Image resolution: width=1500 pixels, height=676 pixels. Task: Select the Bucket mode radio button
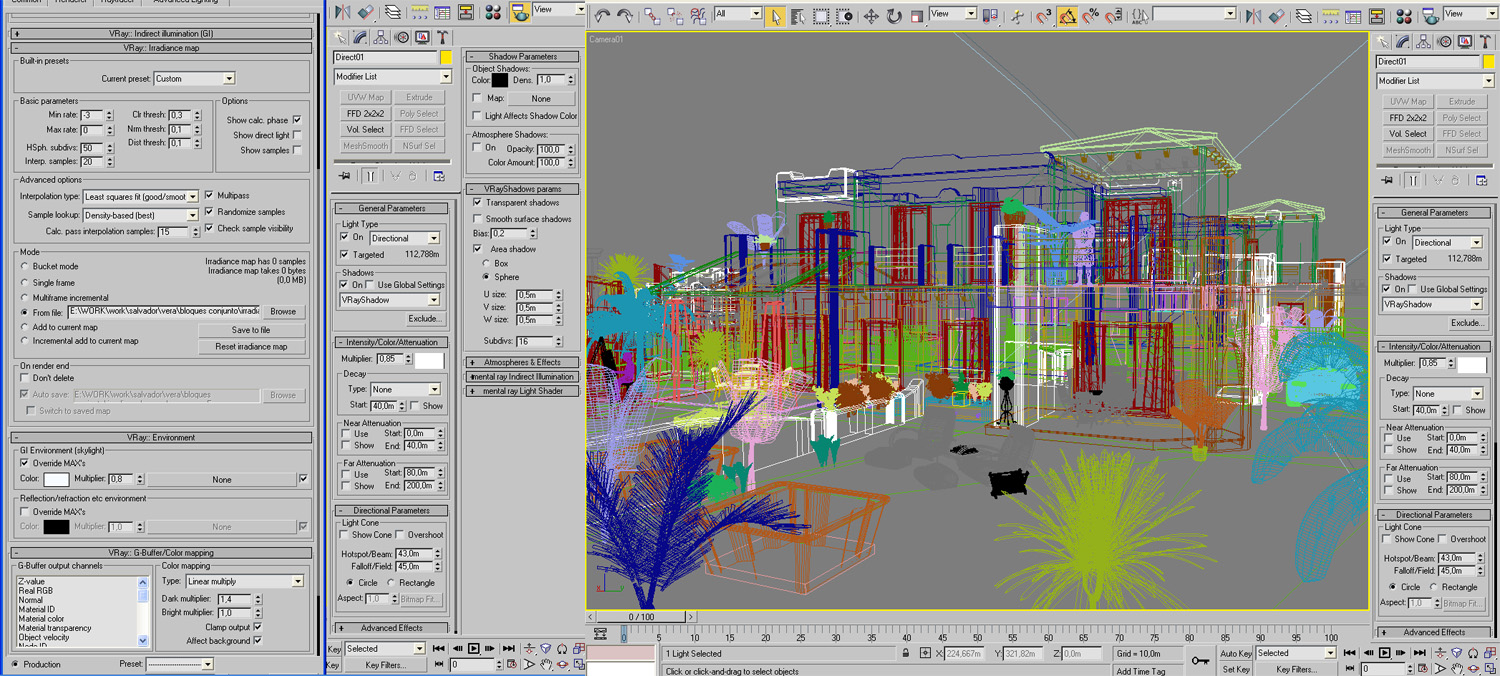coord(25,267)
